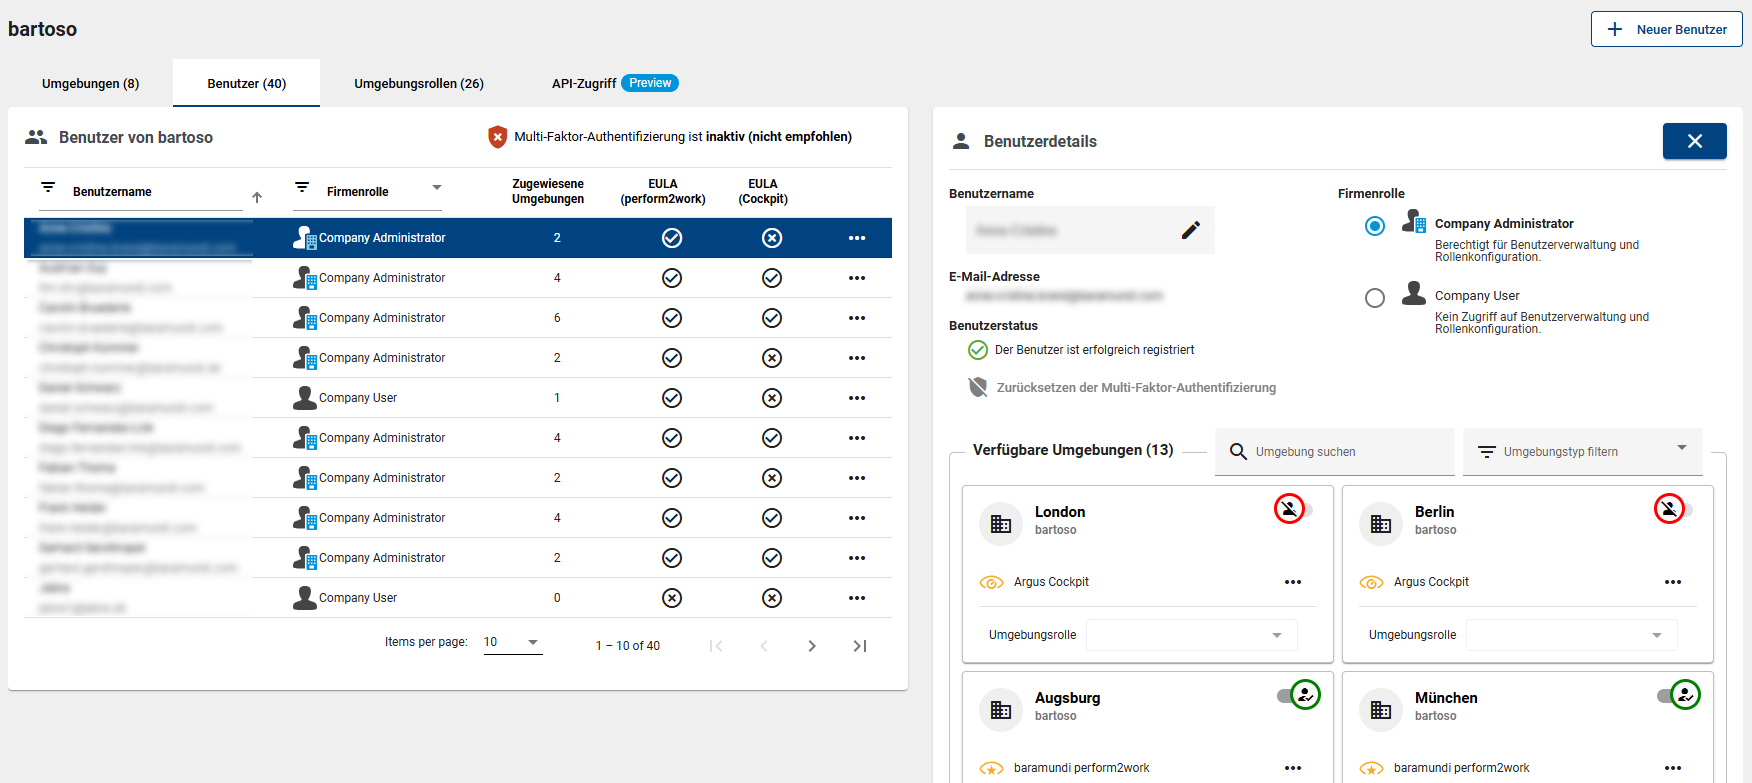
Task: Click the Neuer Benutzer button
Action: 1666,30
